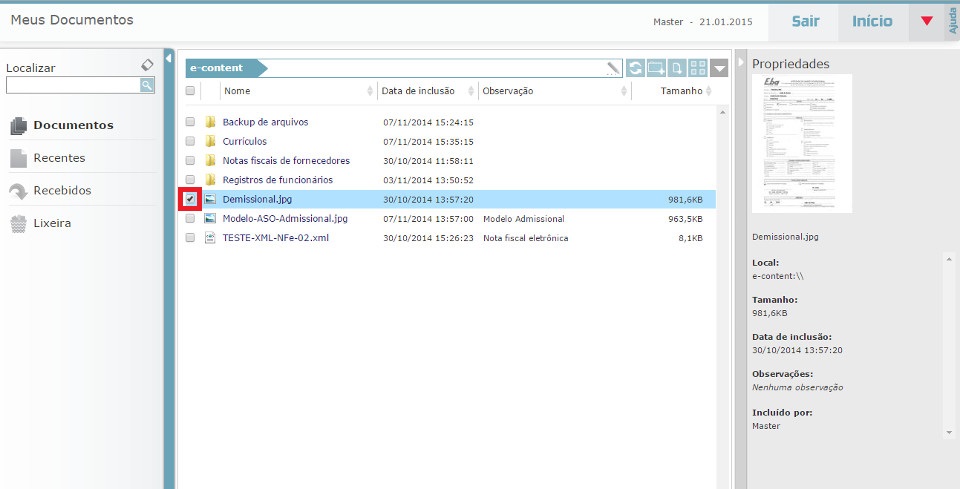
Task: Collapse the Propriedades panel with its arrow
Action: (741, 63)
